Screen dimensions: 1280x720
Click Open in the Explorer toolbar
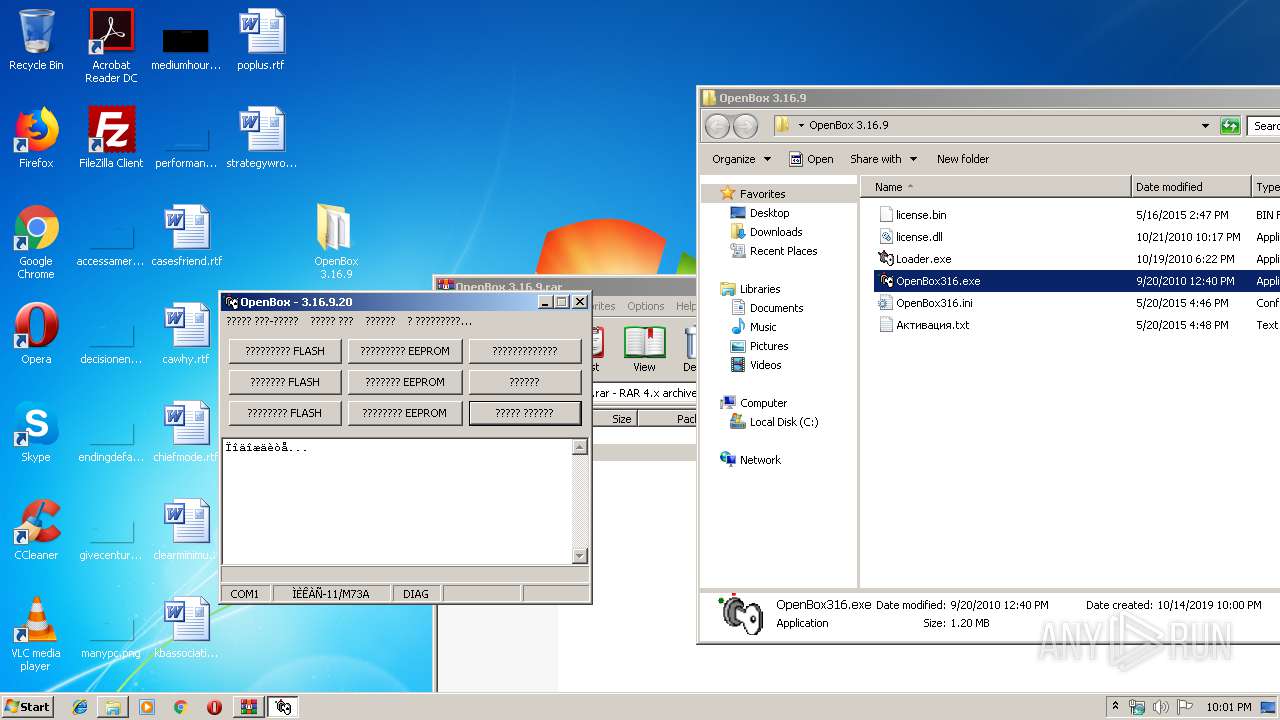pyautogui.click(x=811, y=159)
